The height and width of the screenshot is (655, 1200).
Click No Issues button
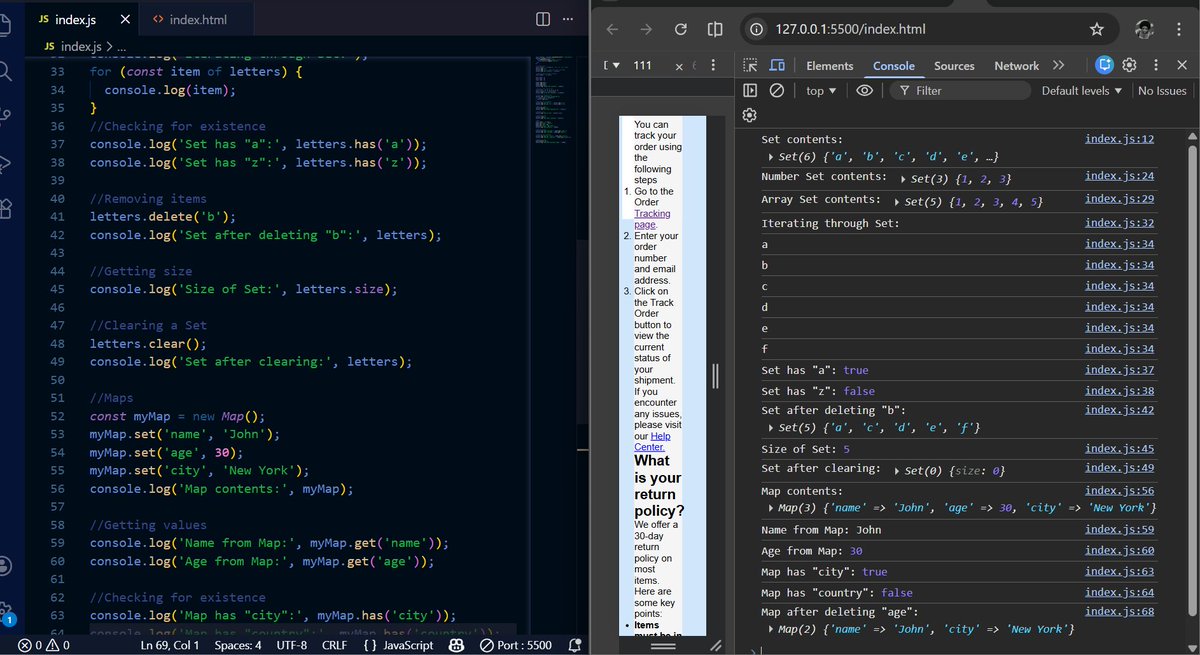click(1162, 90)
